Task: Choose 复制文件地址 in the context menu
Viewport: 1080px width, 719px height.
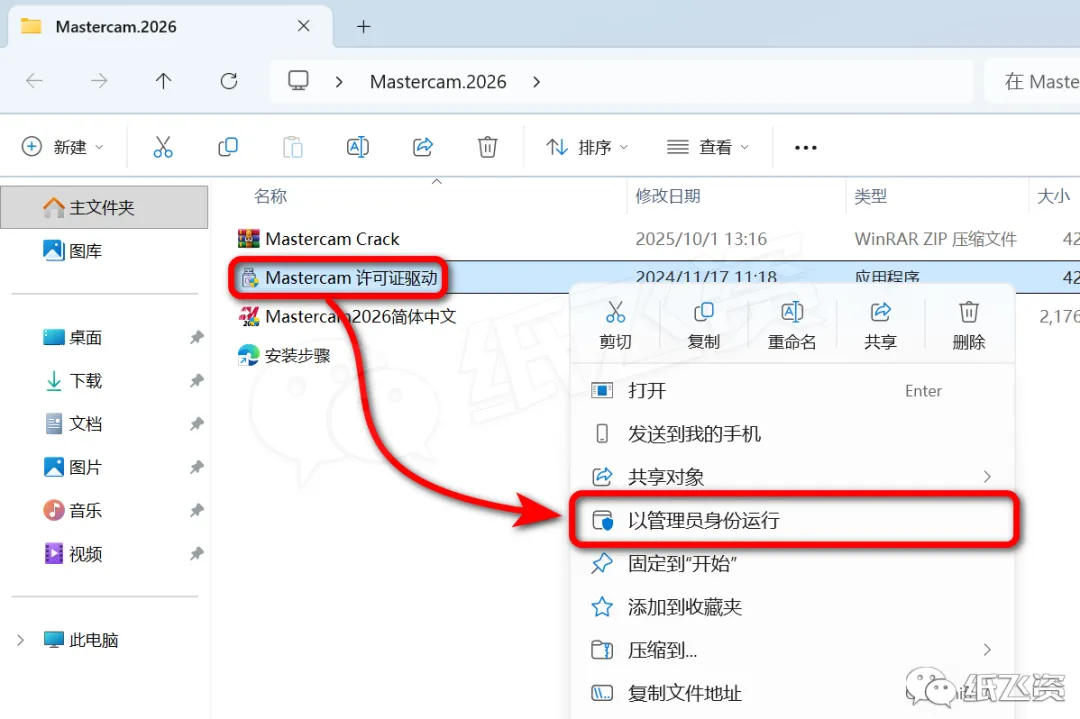Action: coord(793,693)
